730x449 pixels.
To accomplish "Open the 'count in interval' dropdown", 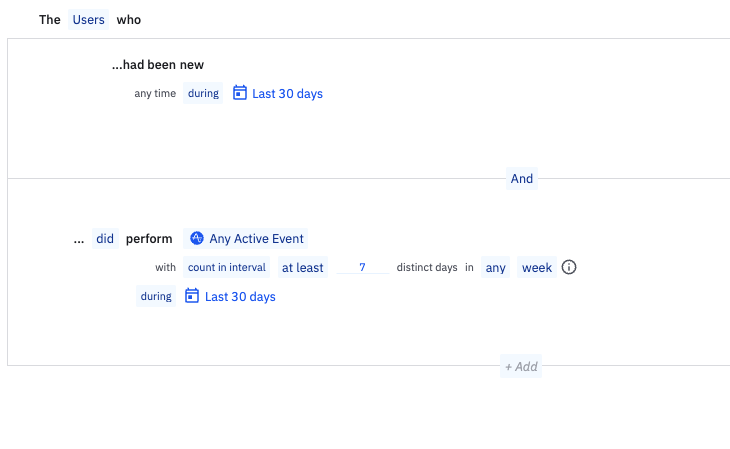I will tap(227, 268).
